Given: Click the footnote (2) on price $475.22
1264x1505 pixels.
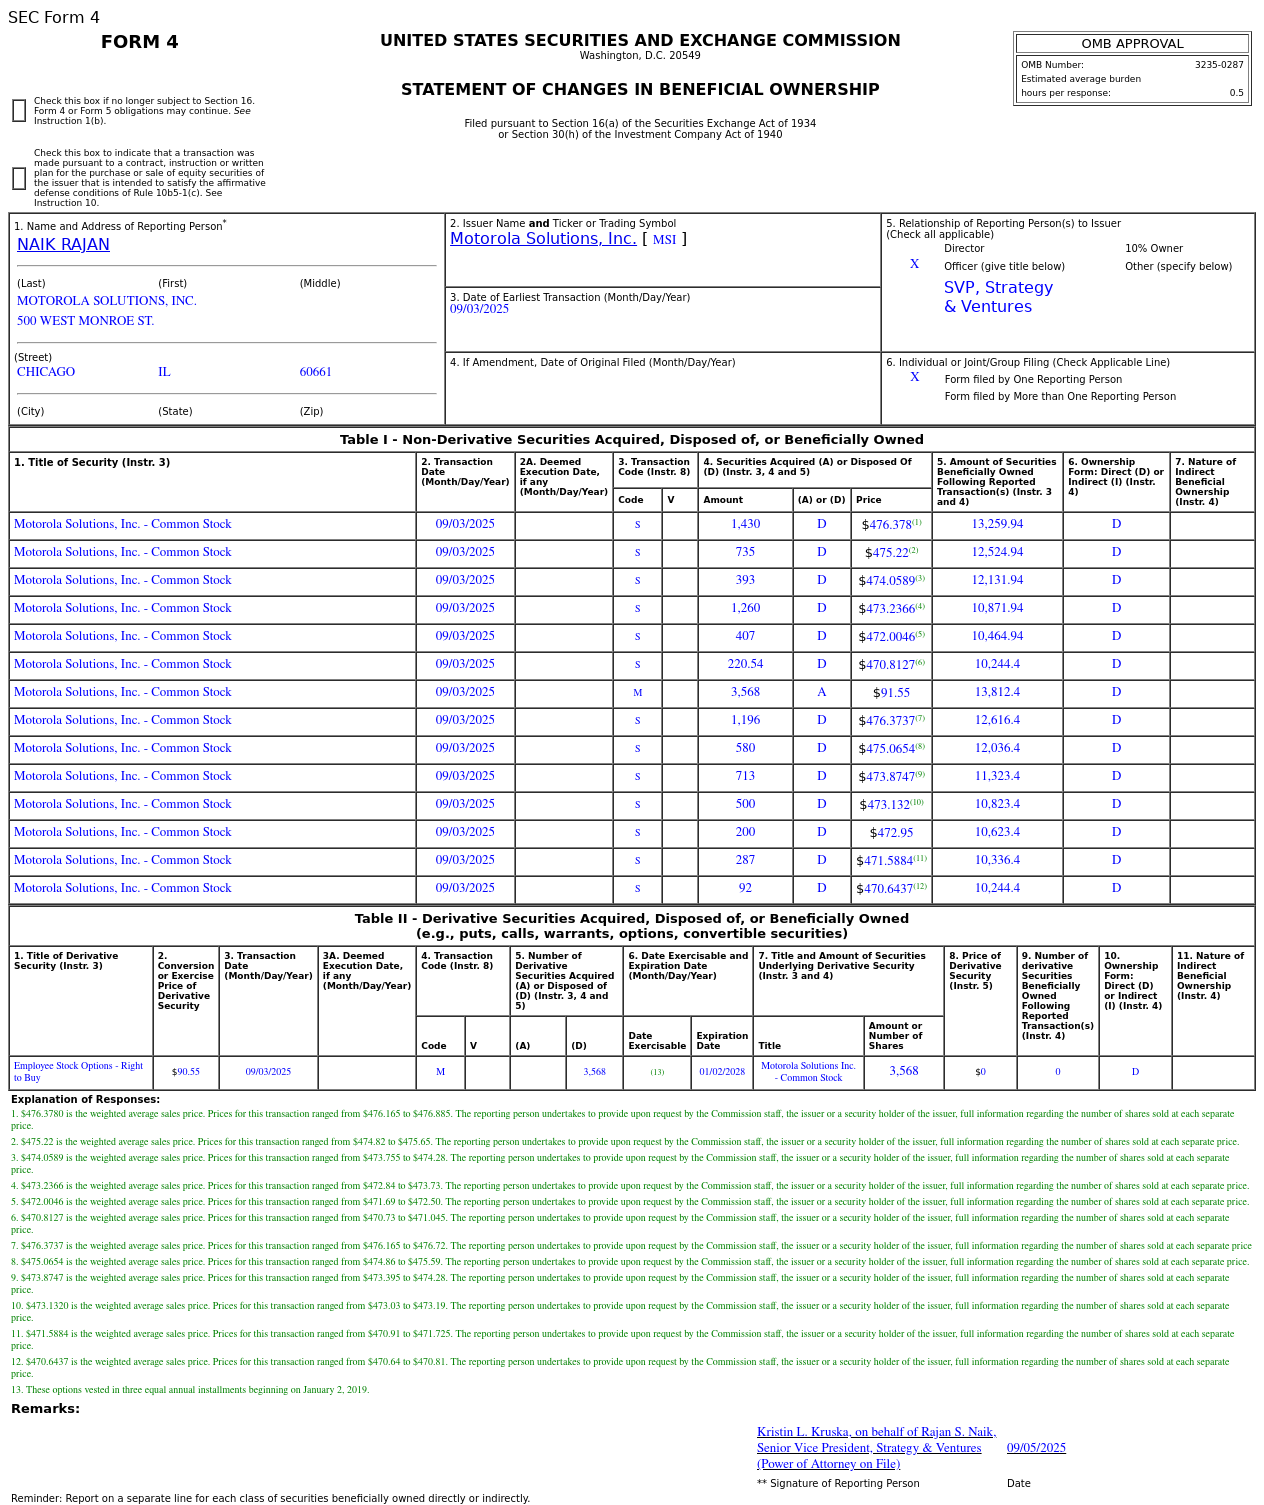Looking at the screenshot, I should (913, 550).
